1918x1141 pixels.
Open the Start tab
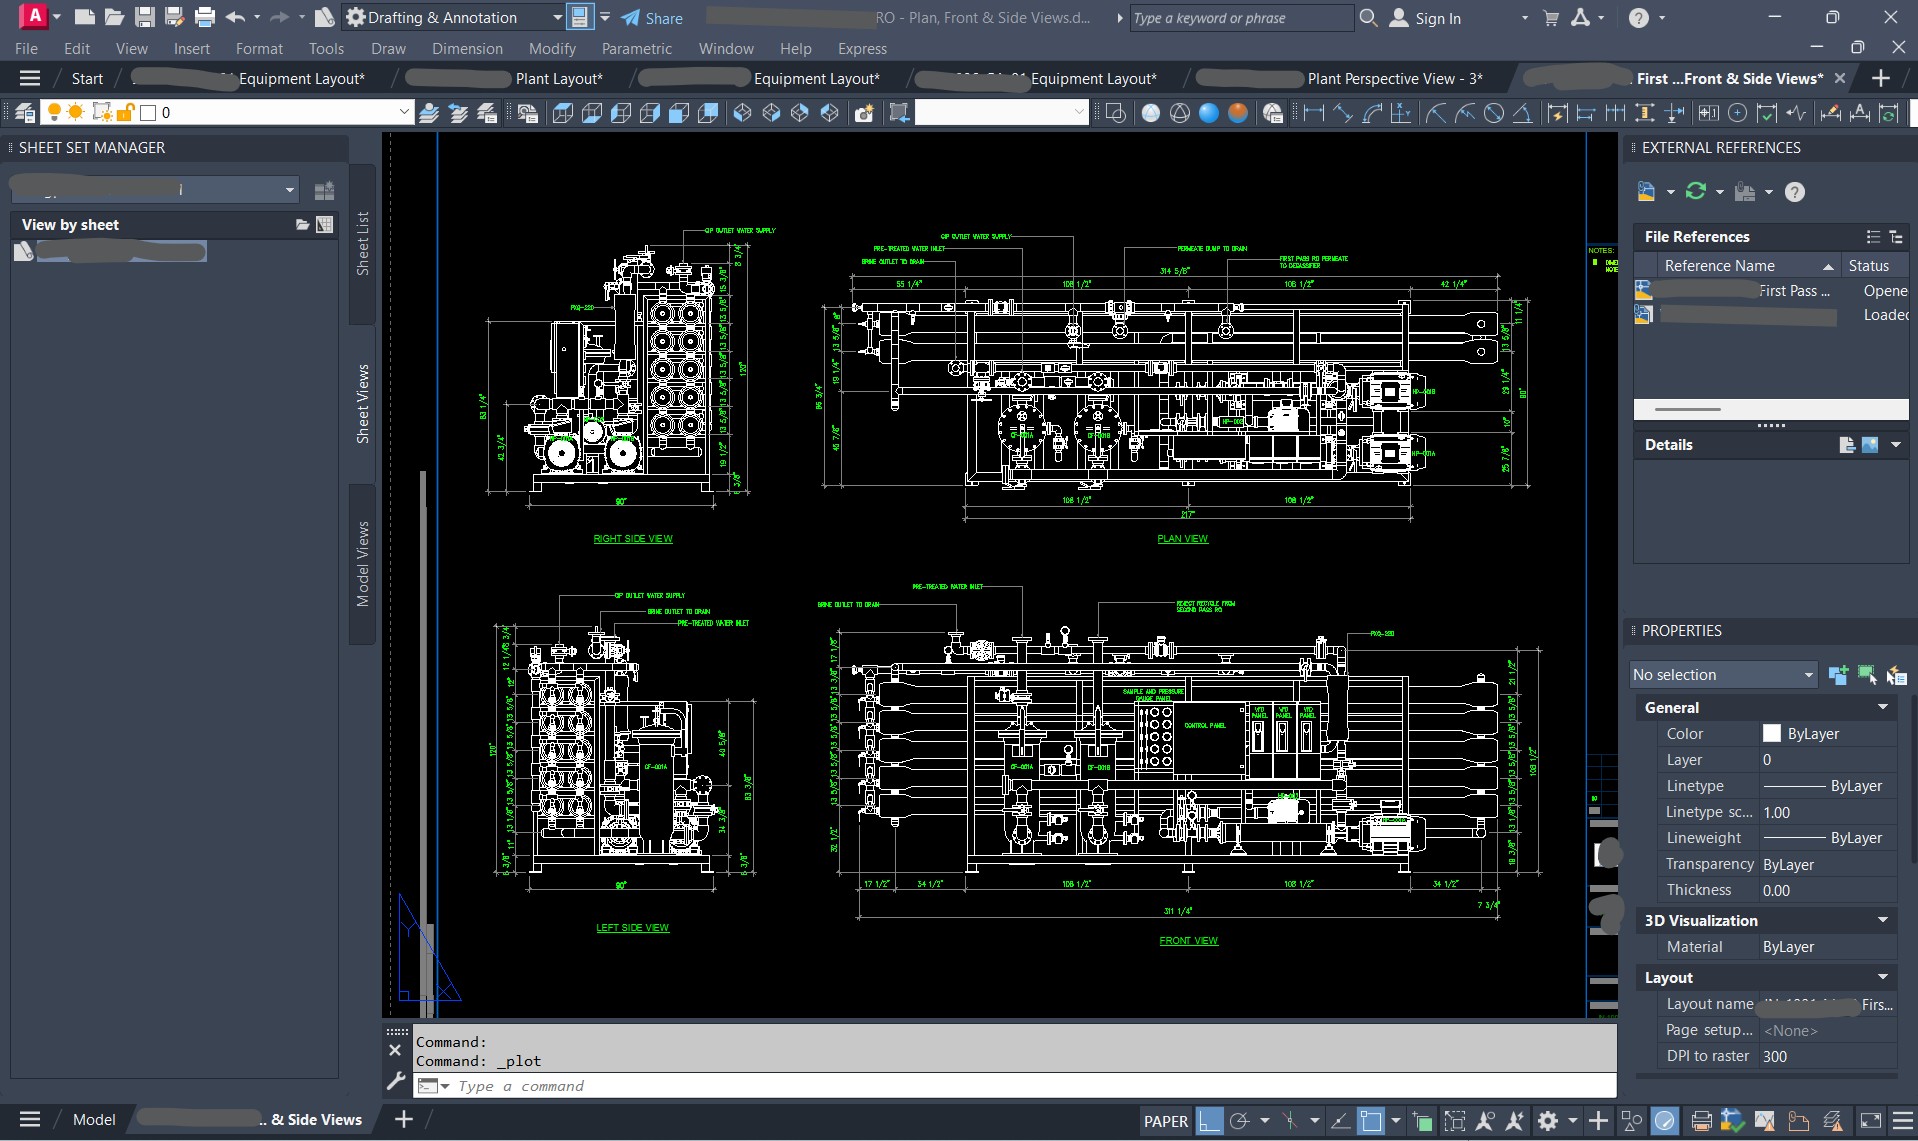[x=87, y=78]
